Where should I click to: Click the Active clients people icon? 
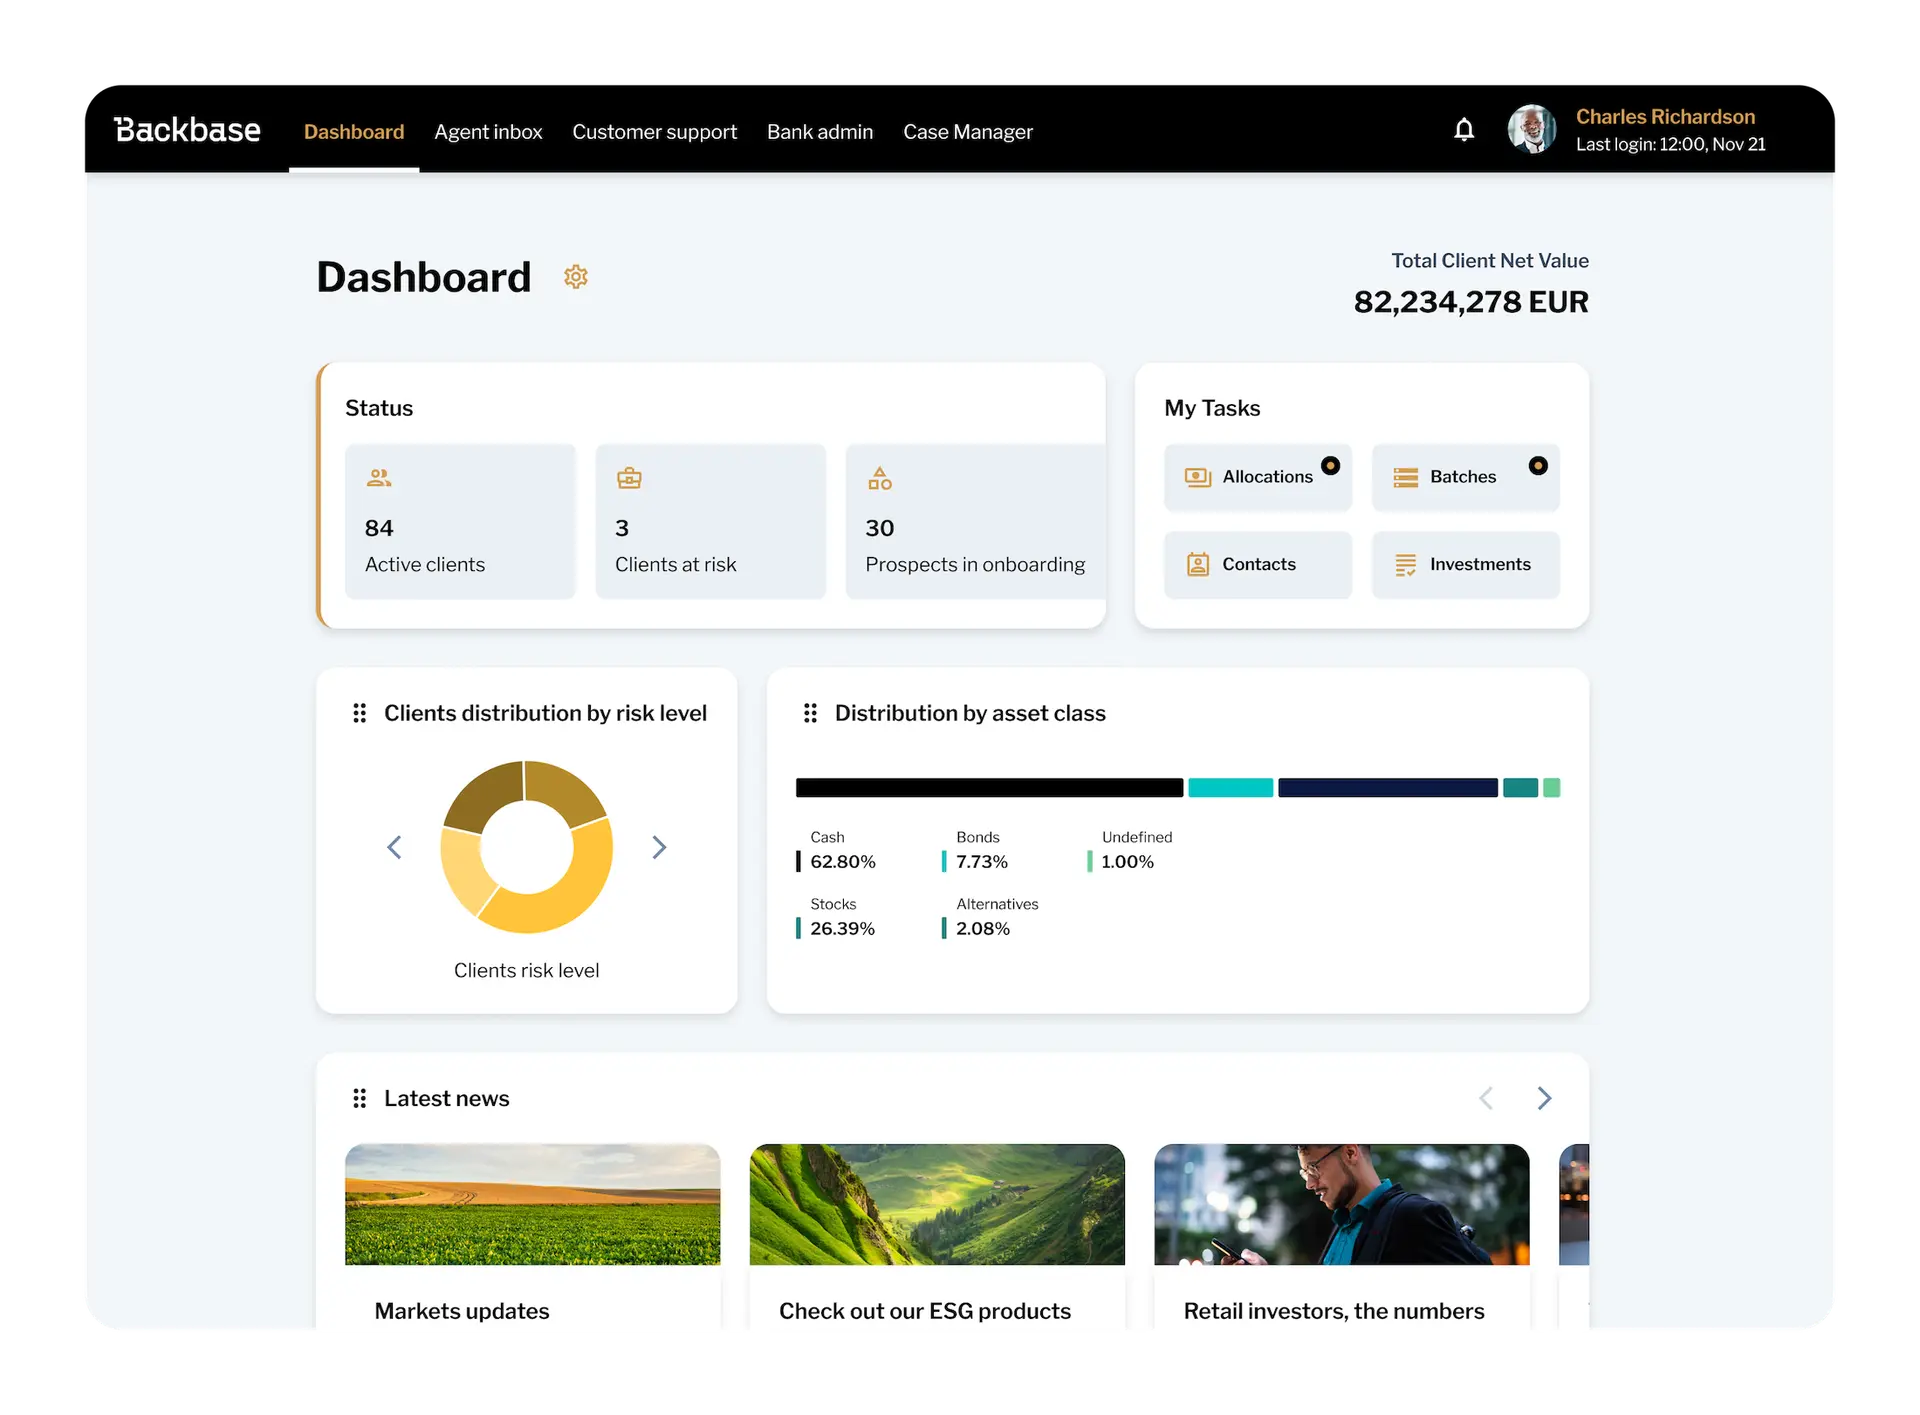click(379, 478)
